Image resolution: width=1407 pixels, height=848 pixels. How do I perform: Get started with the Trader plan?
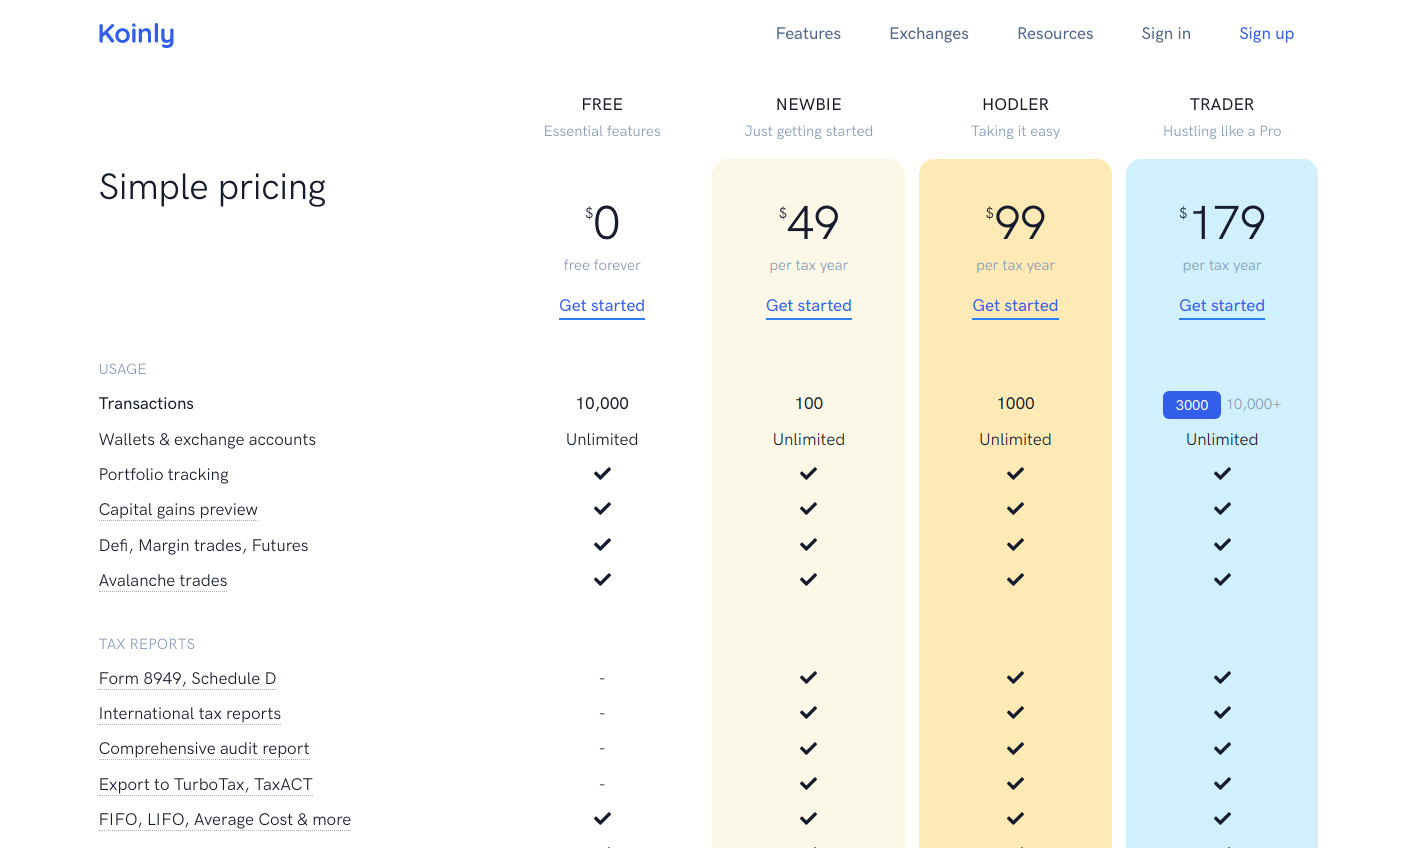[1221, 306]
